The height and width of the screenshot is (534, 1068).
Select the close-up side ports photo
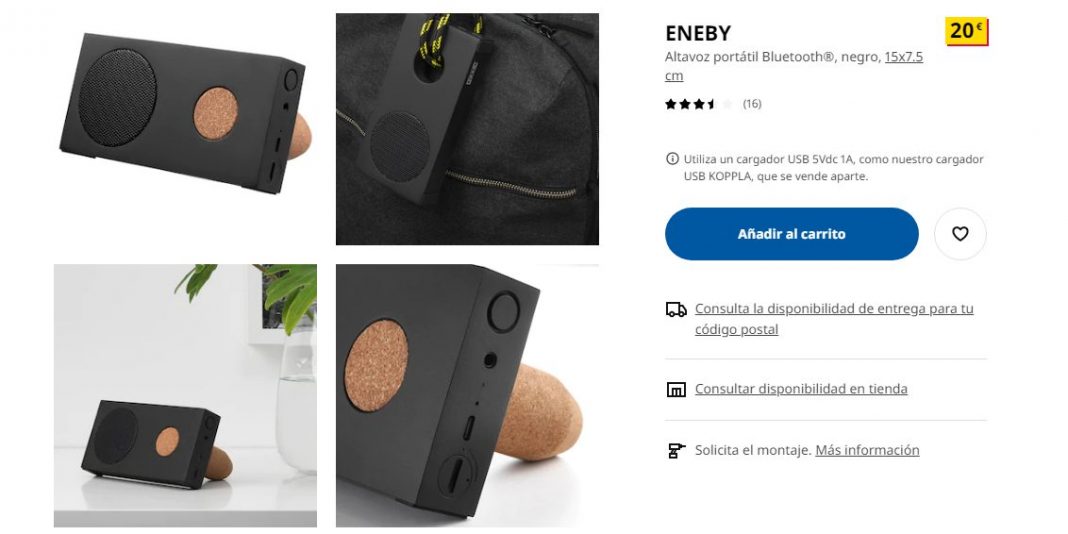(x=467, y=395)
